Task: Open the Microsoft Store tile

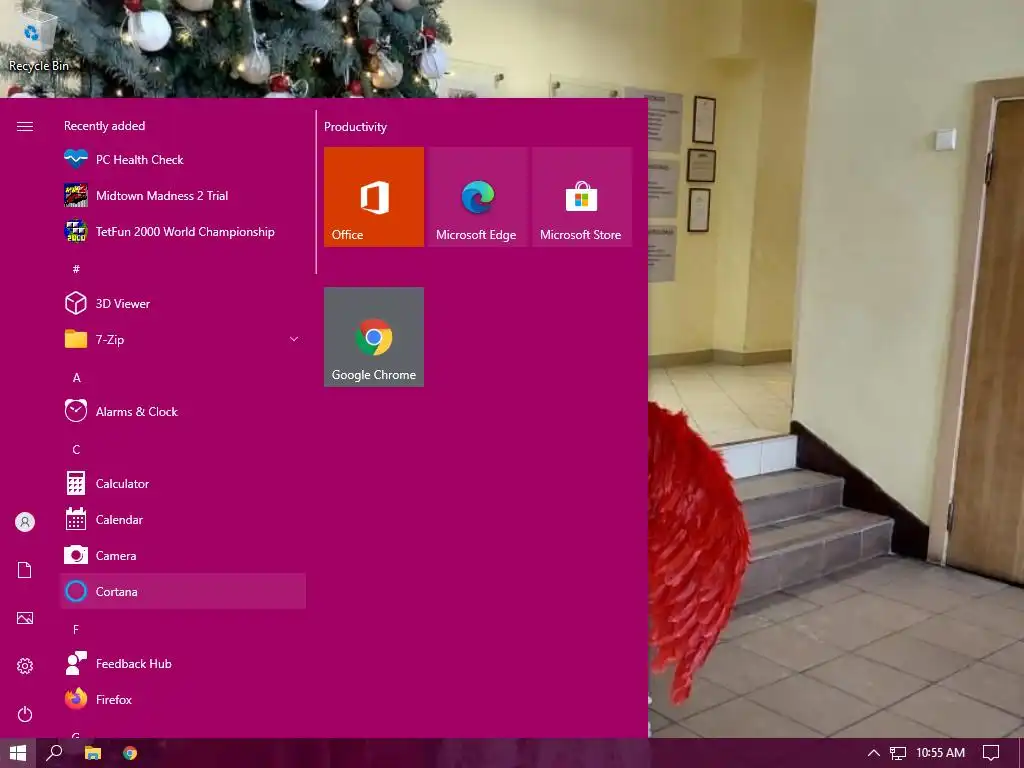Action: pos(581,197)
